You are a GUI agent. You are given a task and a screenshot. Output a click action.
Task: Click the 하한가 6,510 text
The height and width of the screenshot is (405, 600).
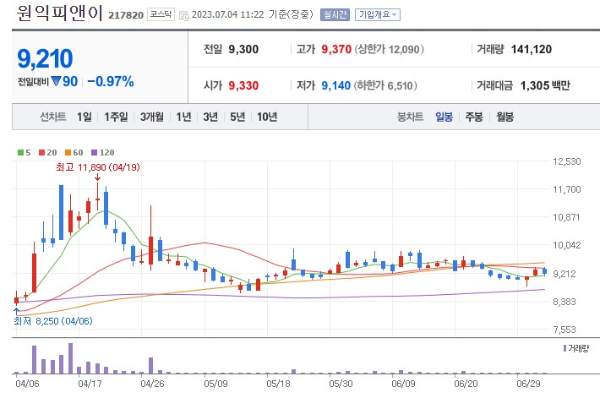pyautogui.click(x=385, y=85)
